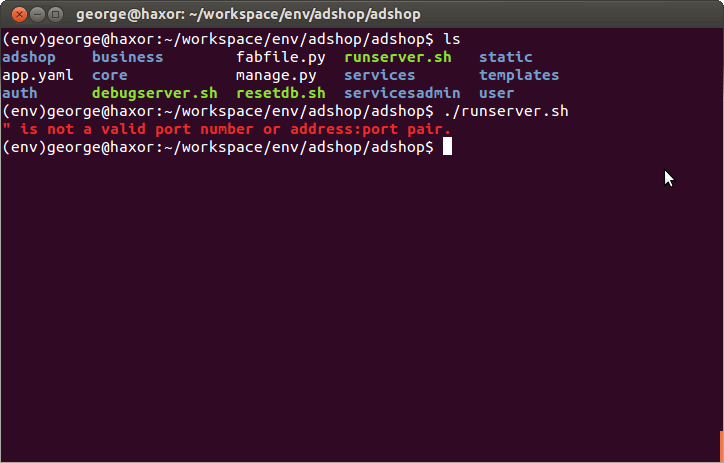Click the cursor block at the last prompt

point(447,147)
